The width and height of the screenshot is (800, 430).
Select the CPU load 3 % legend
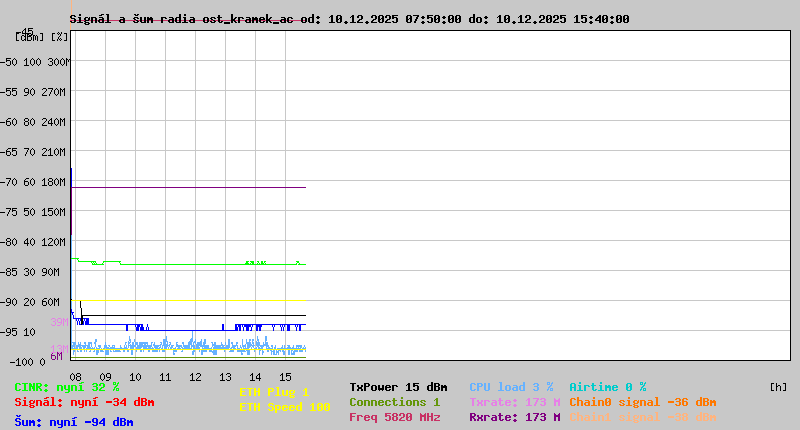point(511,387)
